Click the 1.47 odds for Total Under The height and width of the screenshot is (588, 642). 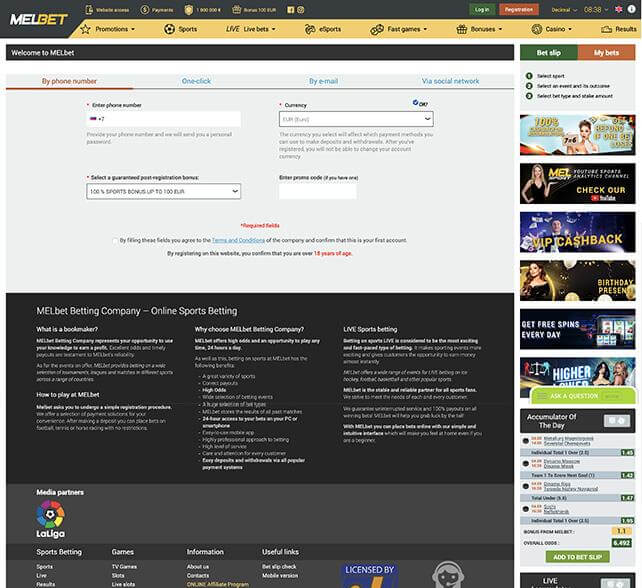627,498
